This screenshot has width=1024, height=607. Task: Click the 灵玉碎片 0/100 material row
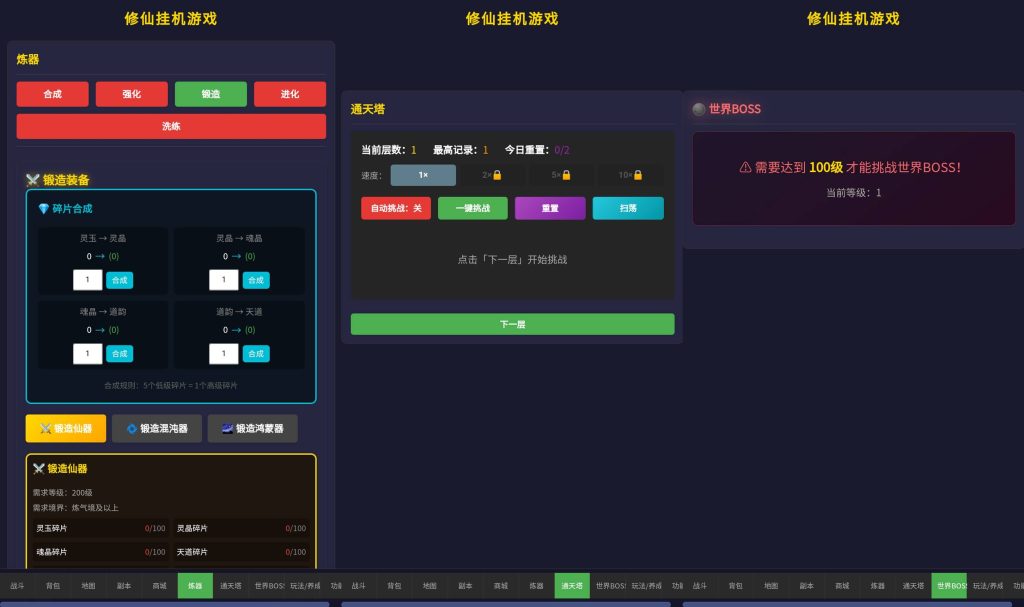[101, 528]
